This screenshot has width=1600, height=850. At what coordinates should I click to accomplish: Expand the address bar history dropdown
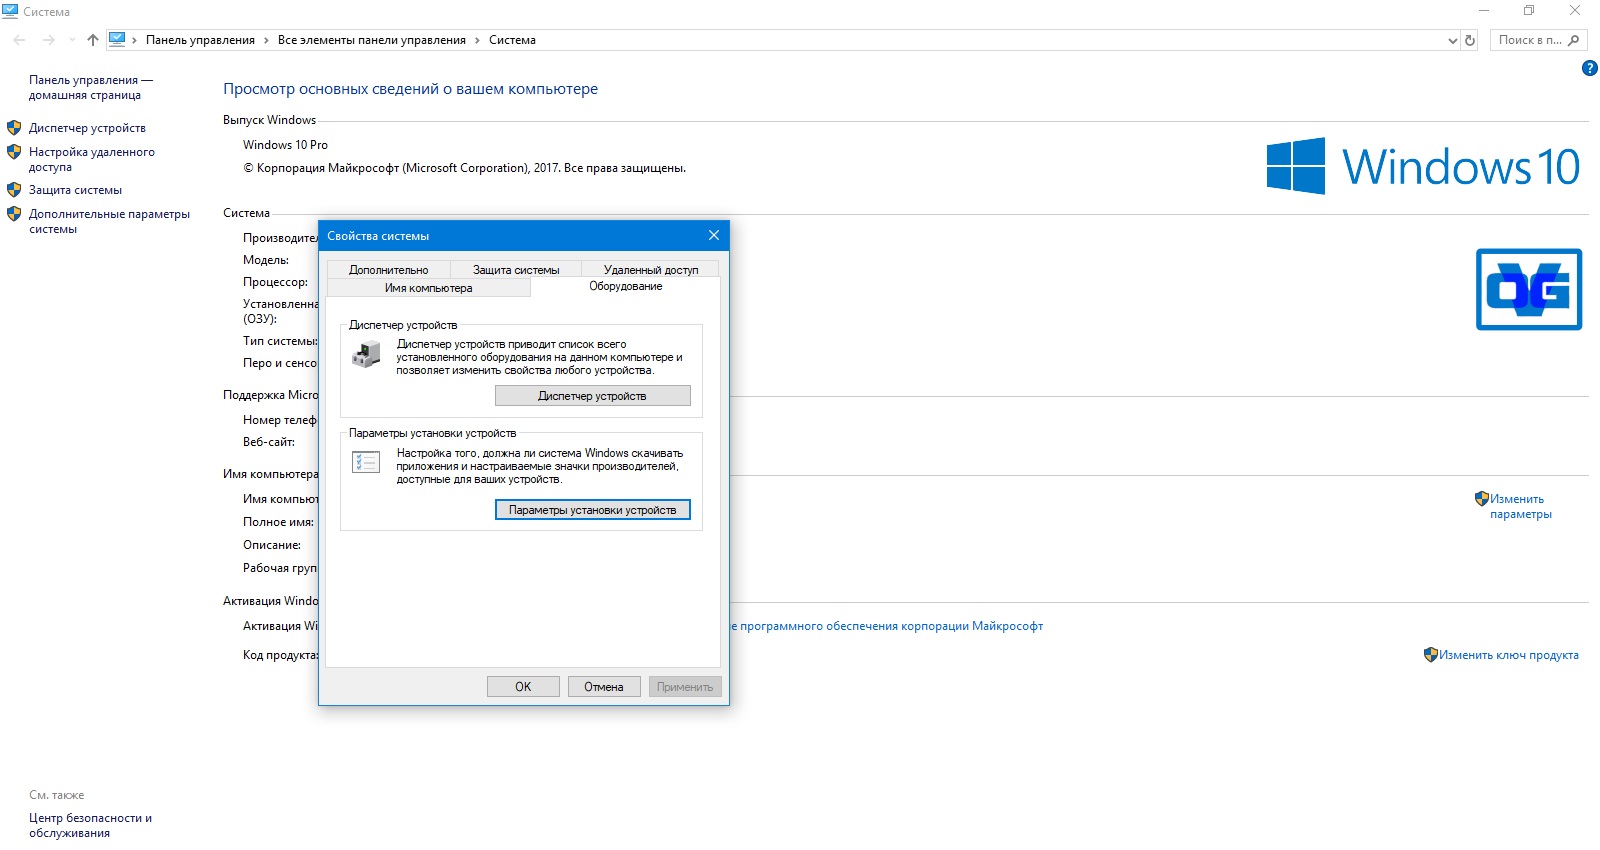pos(1453,41)
